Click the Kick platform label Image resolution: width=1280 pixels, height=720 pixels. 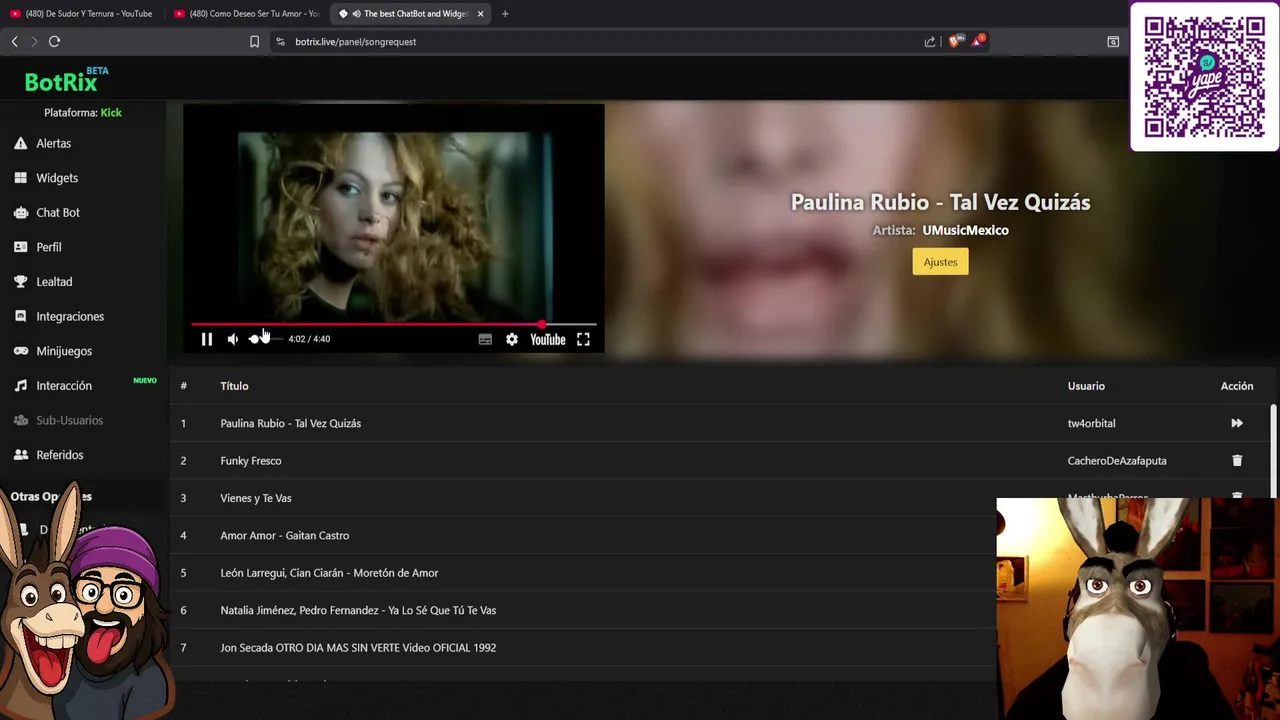111,113
